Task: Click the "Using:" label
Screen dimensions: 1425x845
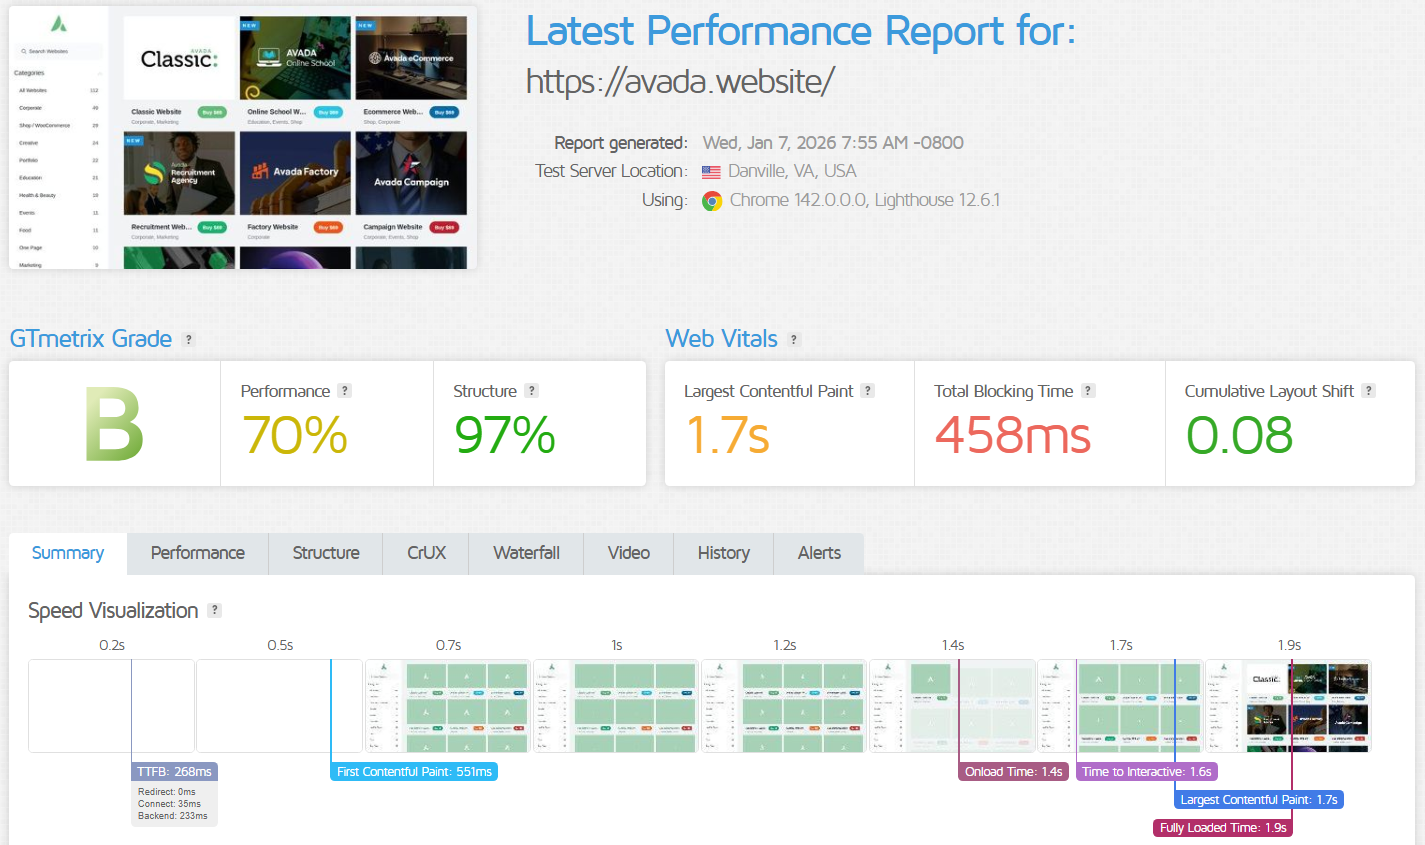Action: click(x=665, y=200)
